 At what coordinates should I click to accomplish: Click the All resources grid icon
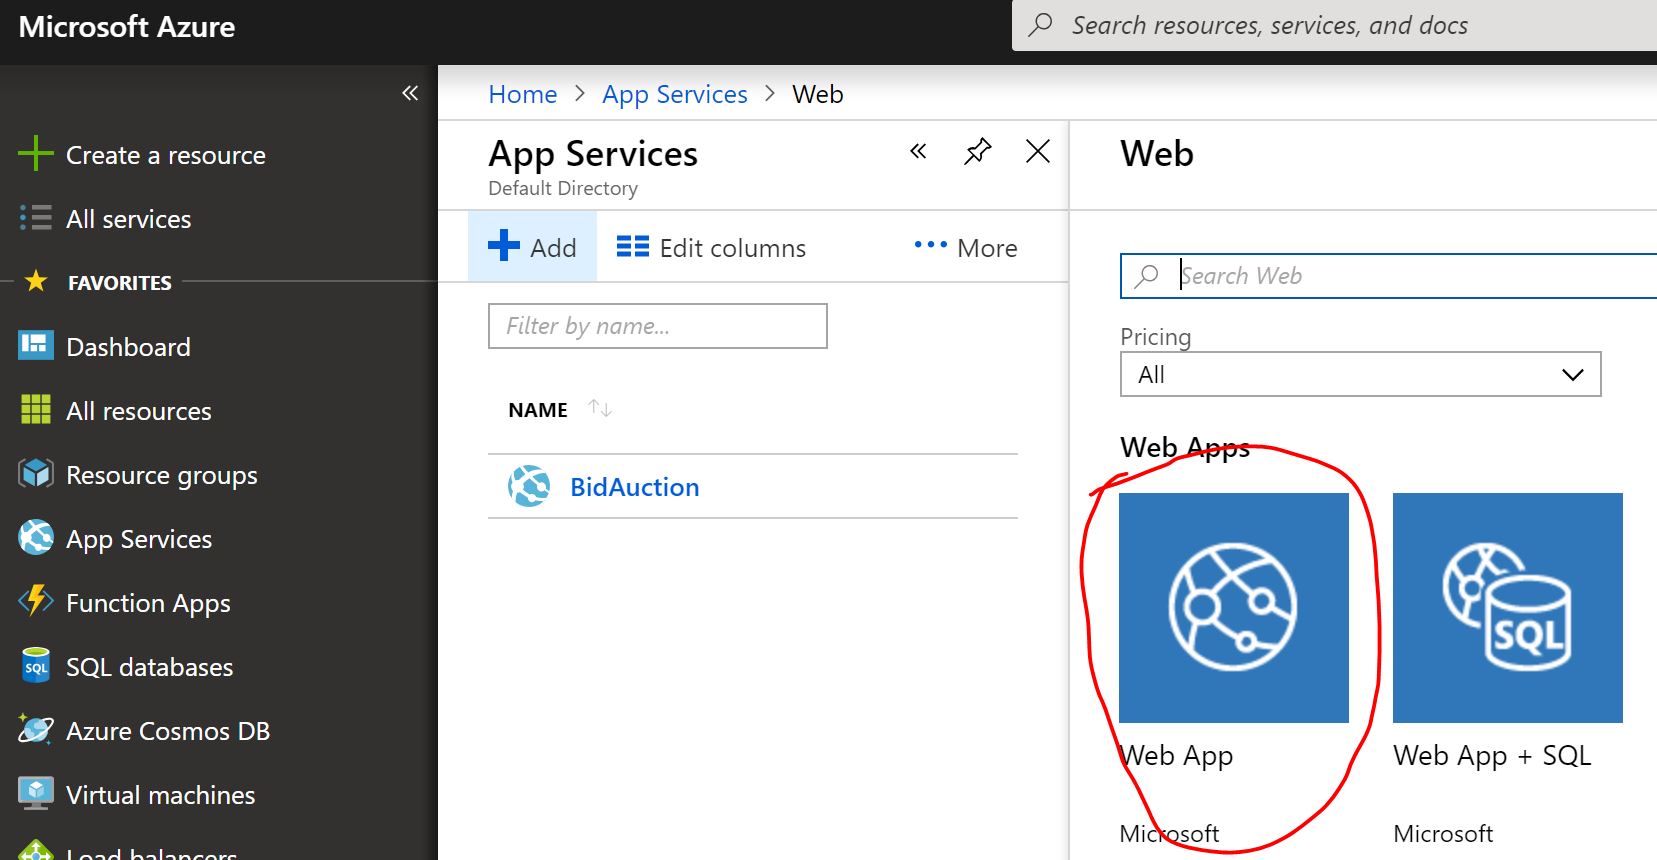pyautogui.click(x=36, y=409)
